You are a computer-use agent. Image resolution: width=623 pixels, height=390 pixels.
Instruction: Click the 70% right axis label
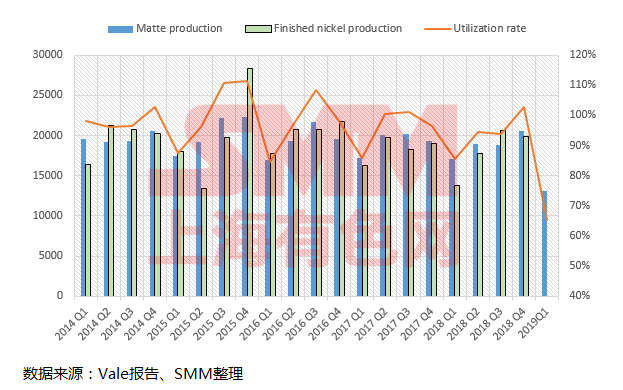click(x=580, y=205)
